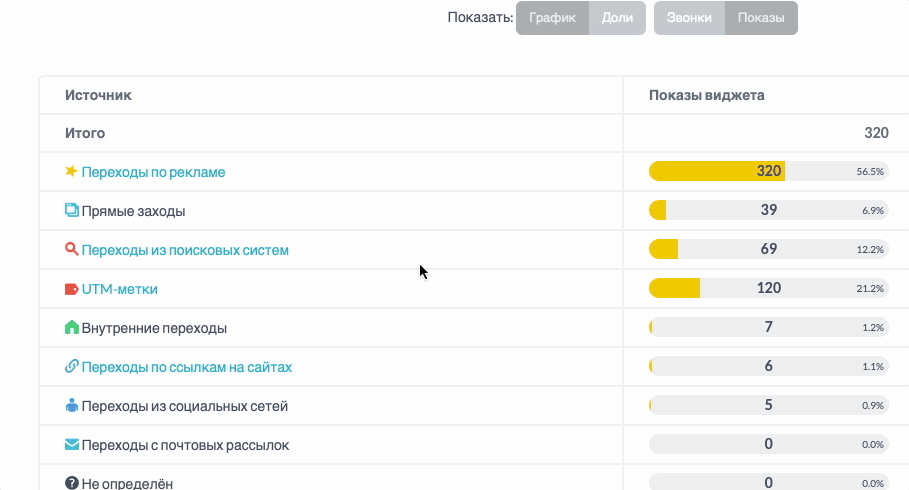
Task: Click the green house icon for Внутренние переходы
Action: pyautogui.click(x=71, y=327)
